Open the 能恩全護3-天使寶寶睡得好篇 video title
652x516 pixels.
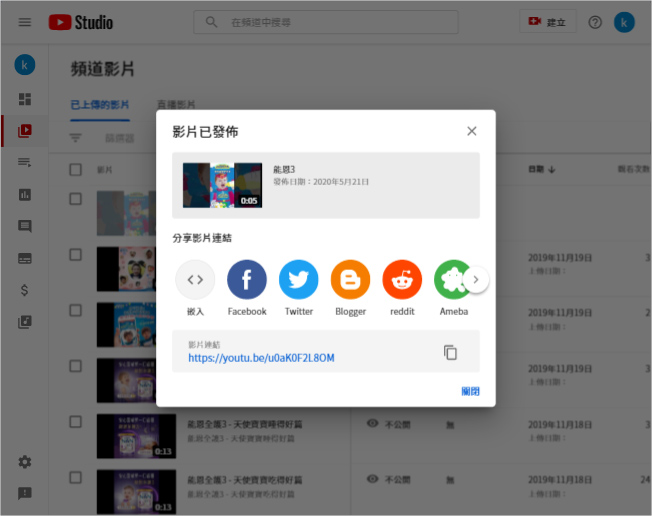[x=244, y=424]
